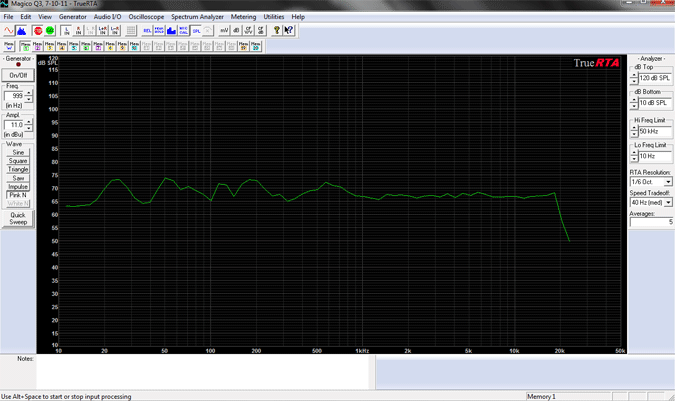
Task: Select the Sine waveform option
Action: pyautogui.click(x=18, y=152)
